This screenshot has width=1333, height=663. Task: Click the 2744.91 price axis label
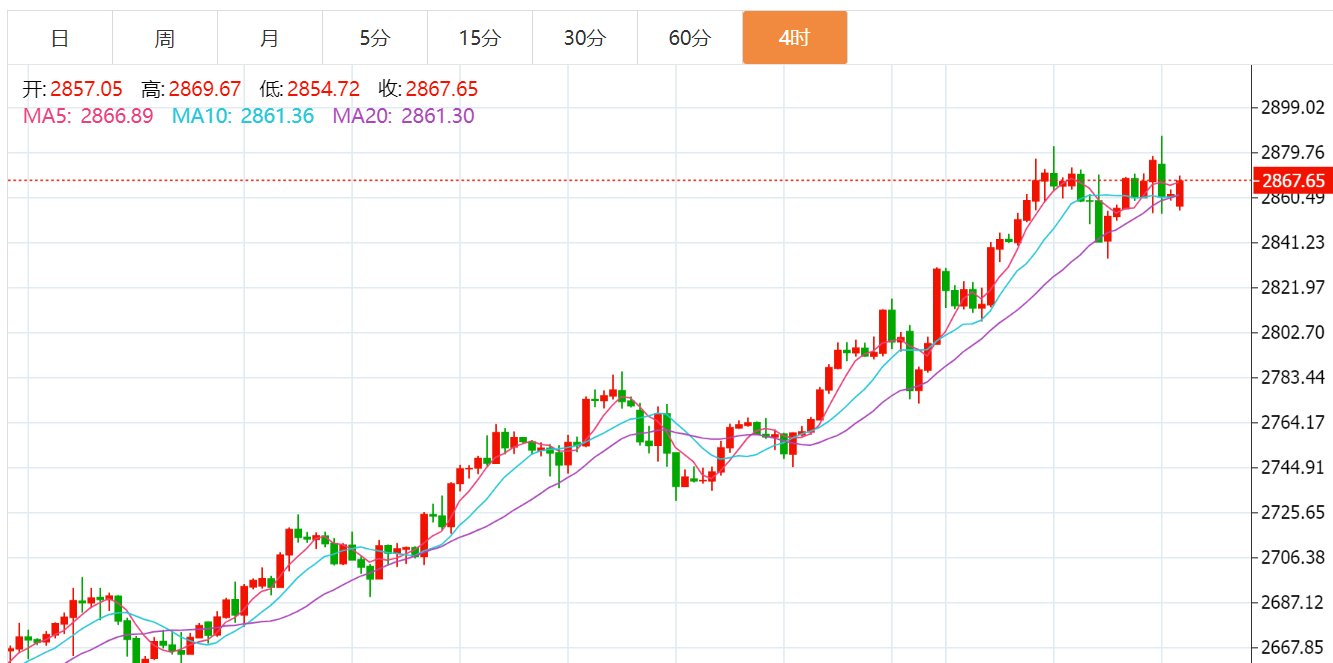[1293, 467]
